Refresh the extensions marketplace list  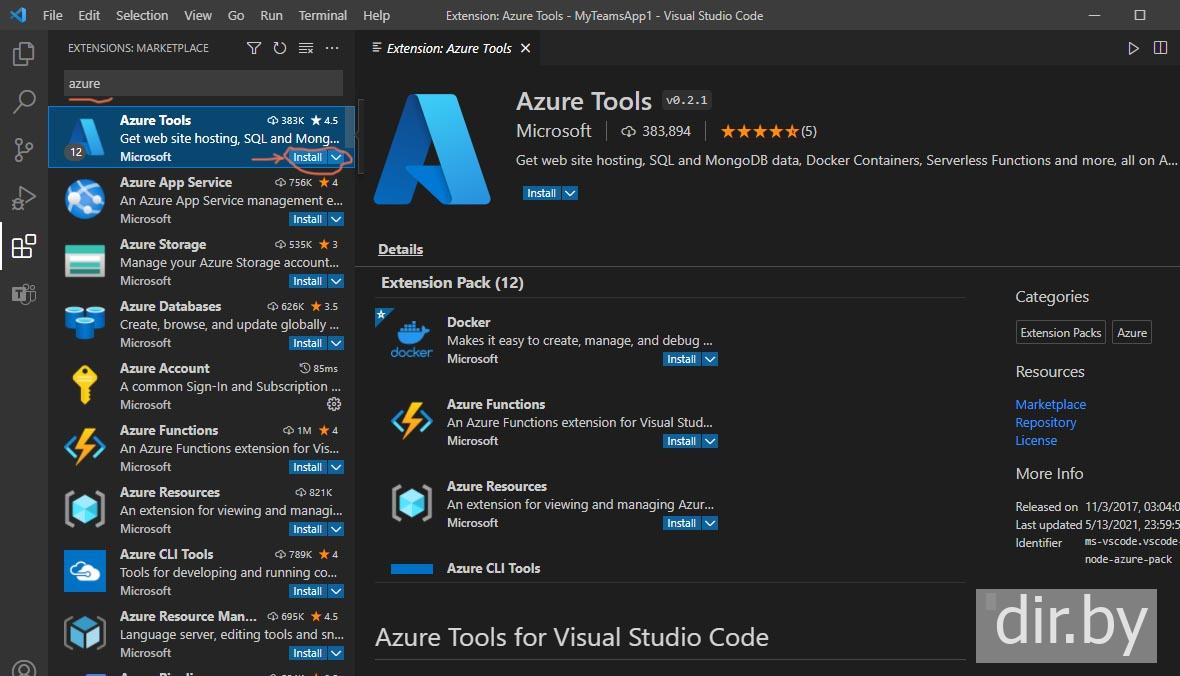tap(280, 48)
